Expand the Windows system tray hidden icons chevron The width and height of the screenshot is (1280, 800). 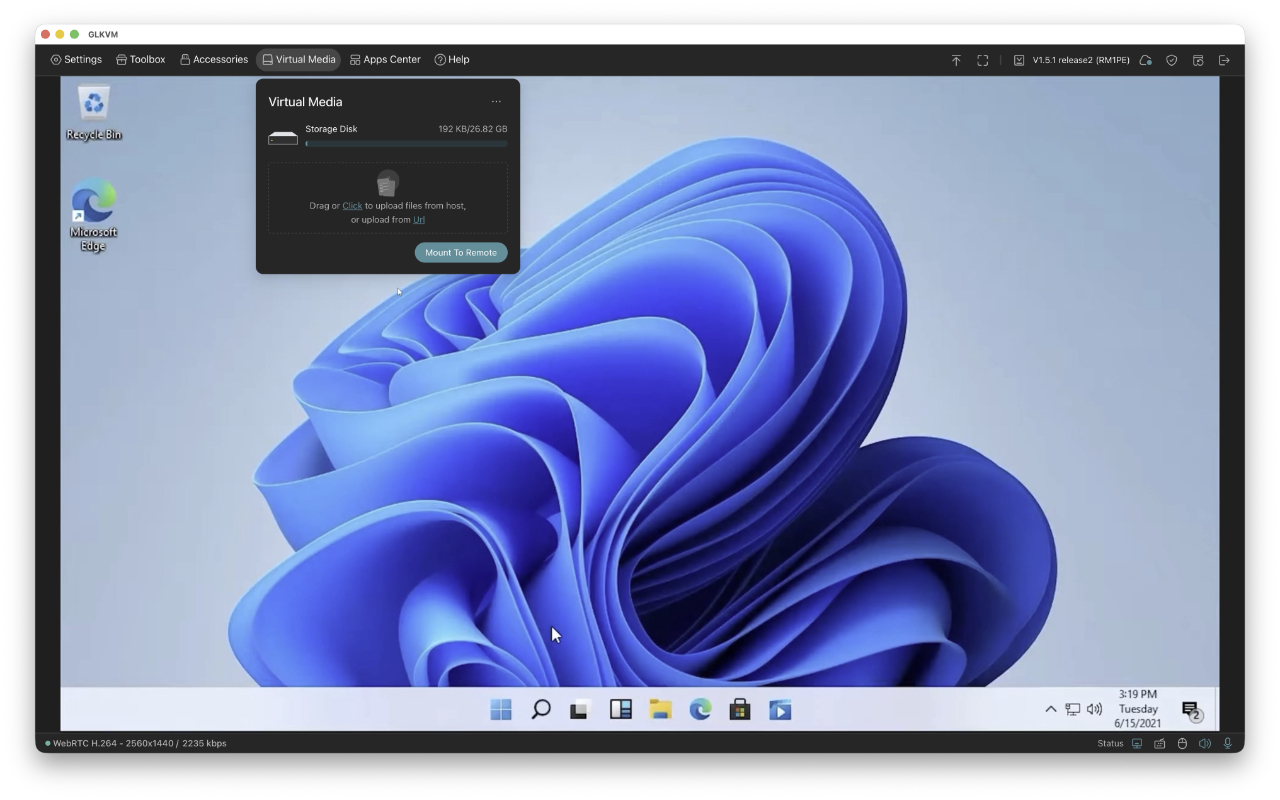pos(1050,709)
